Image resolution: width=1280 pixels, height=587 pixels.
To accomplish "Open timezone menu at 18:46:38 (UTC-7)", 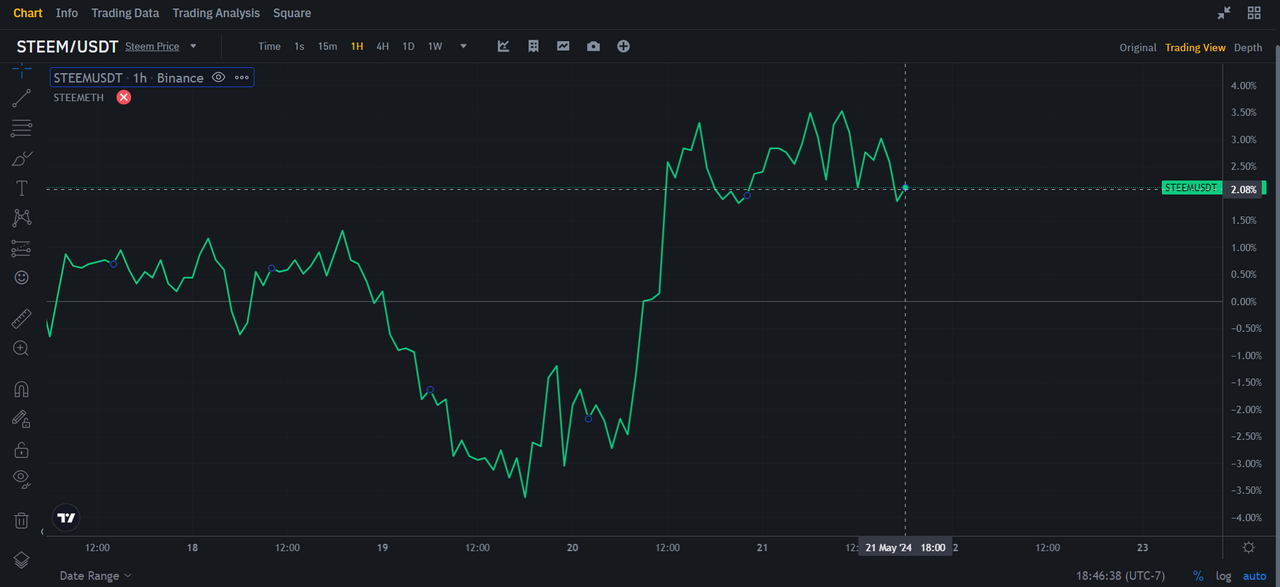I will 1121,576.
